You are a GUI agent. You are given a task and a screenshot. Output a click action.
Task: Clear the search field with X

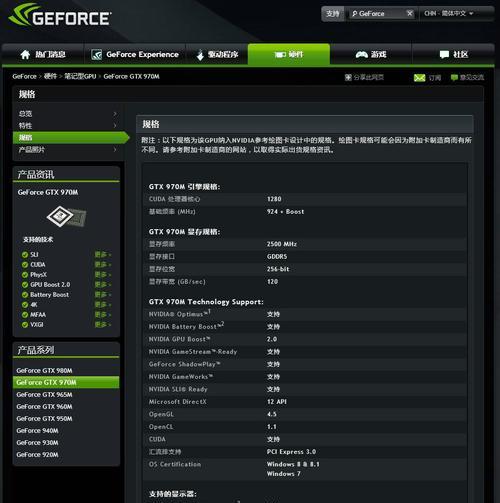[410, 13]
